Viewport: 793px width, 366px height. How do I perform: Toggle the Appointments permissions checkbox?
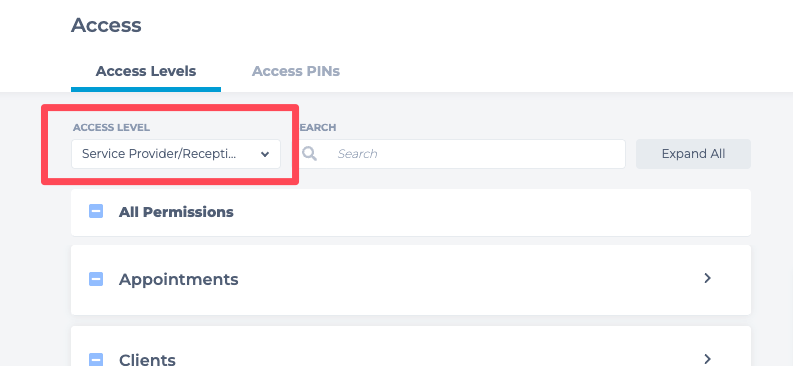click(96, 279)
